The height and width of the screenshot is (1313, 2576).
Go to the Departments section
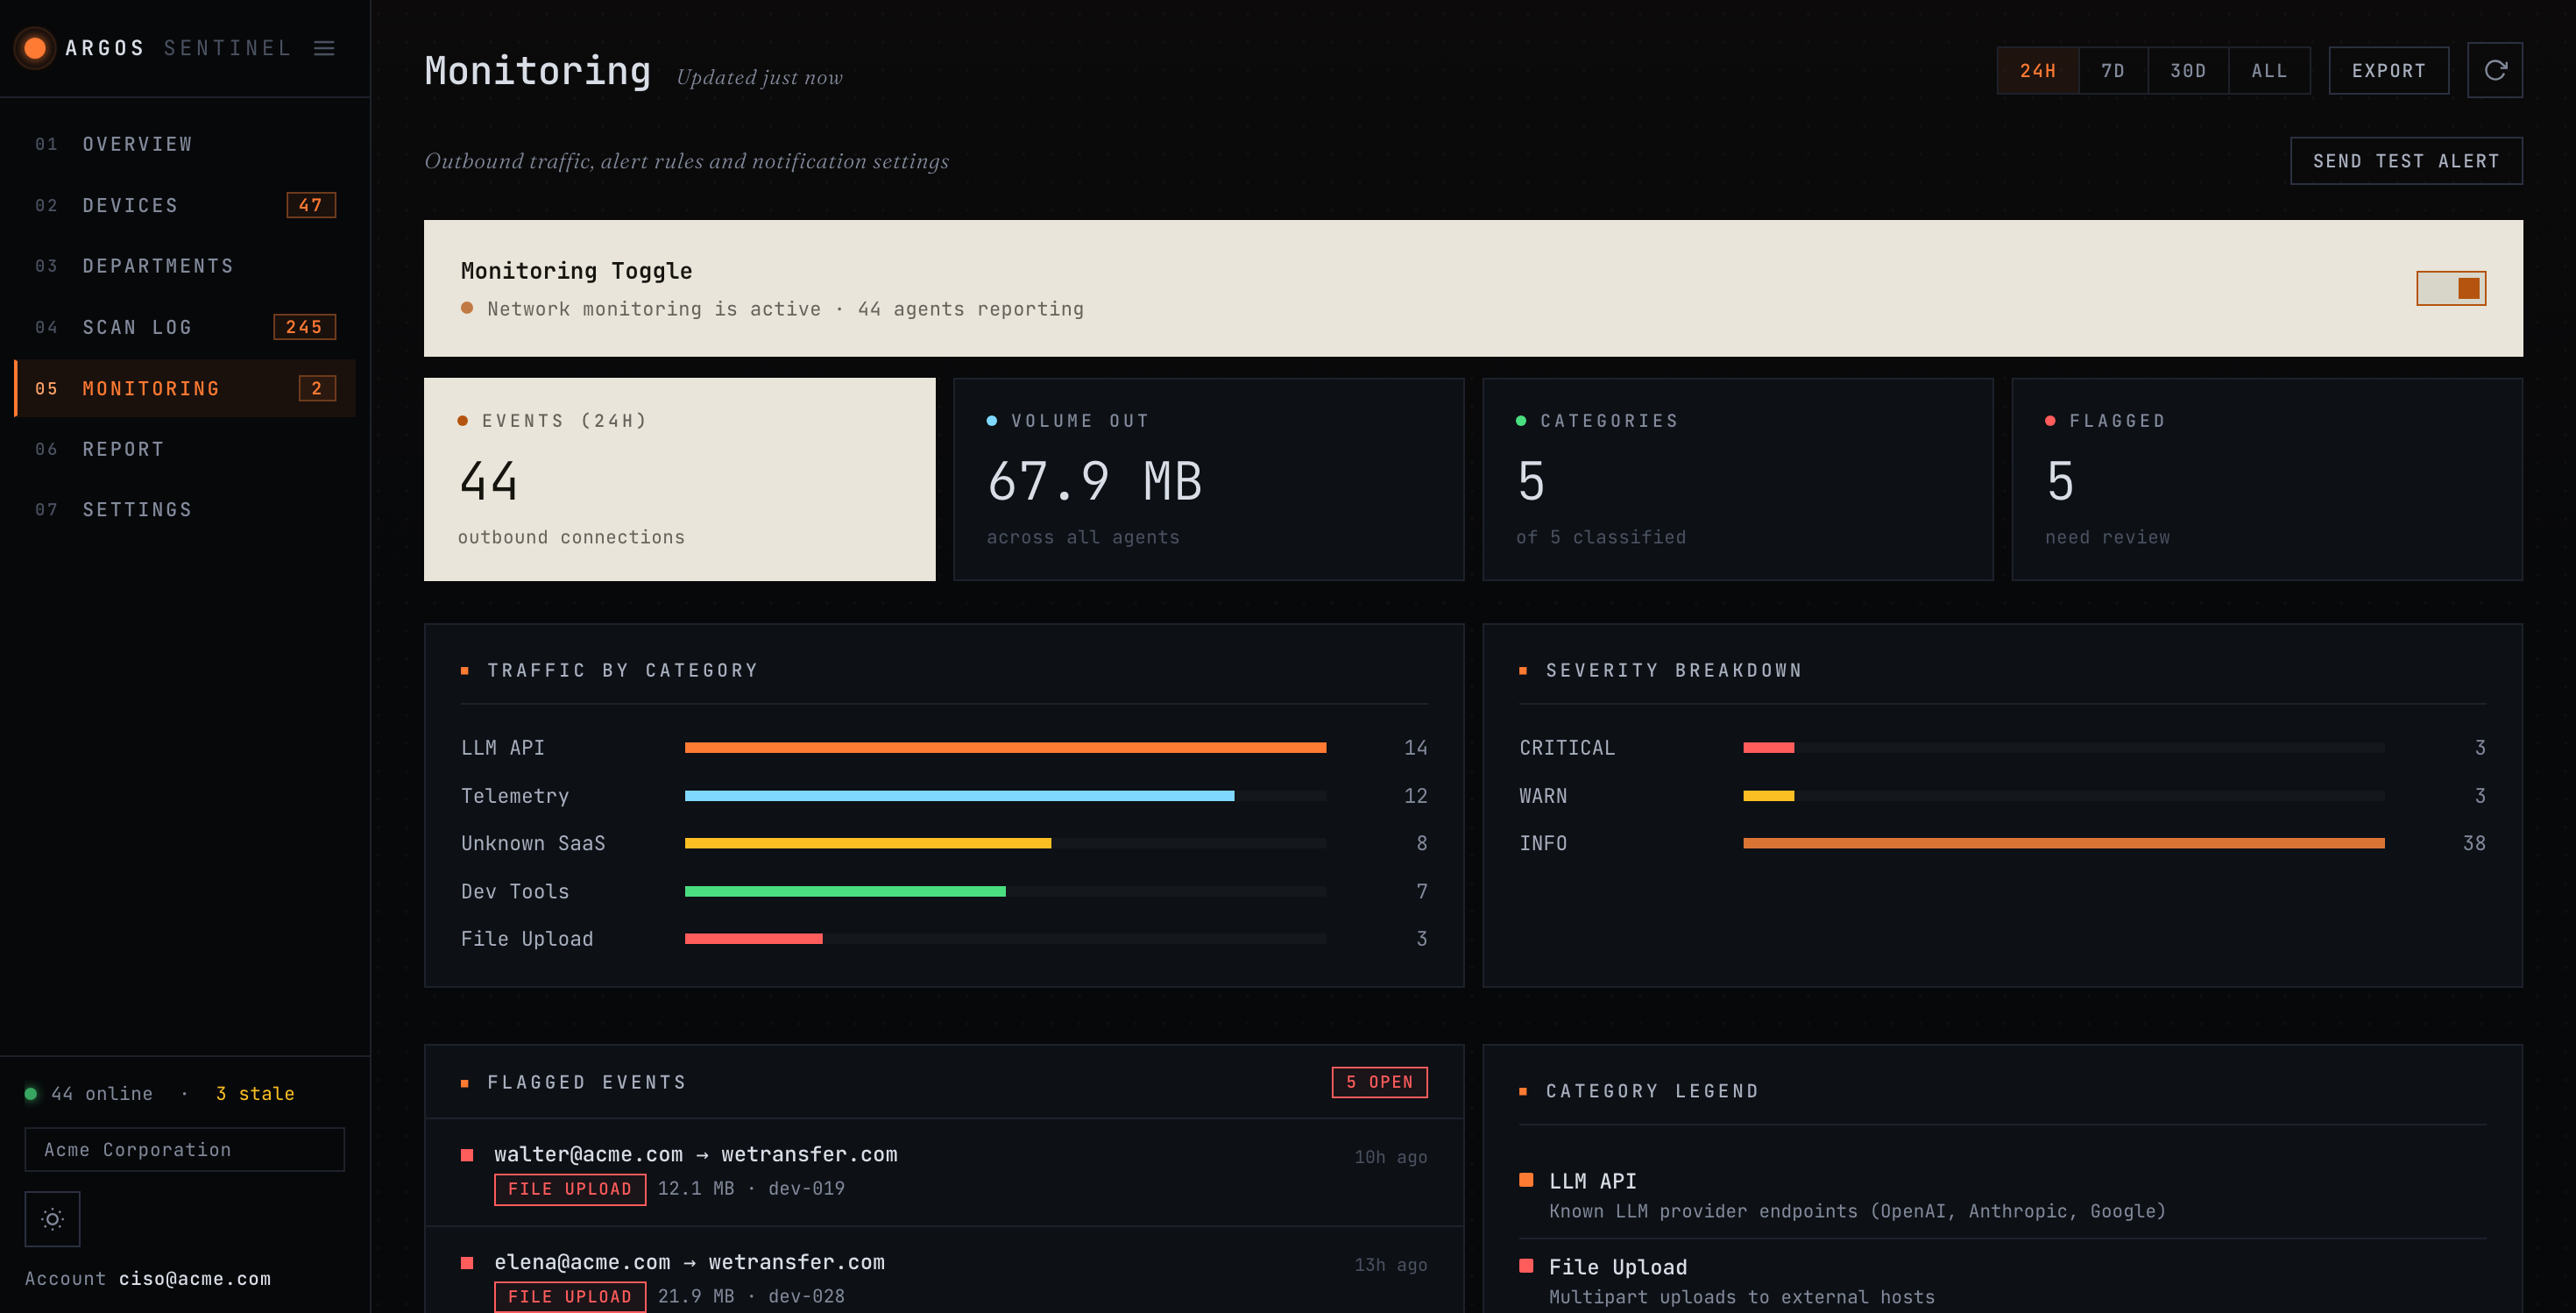185,266
